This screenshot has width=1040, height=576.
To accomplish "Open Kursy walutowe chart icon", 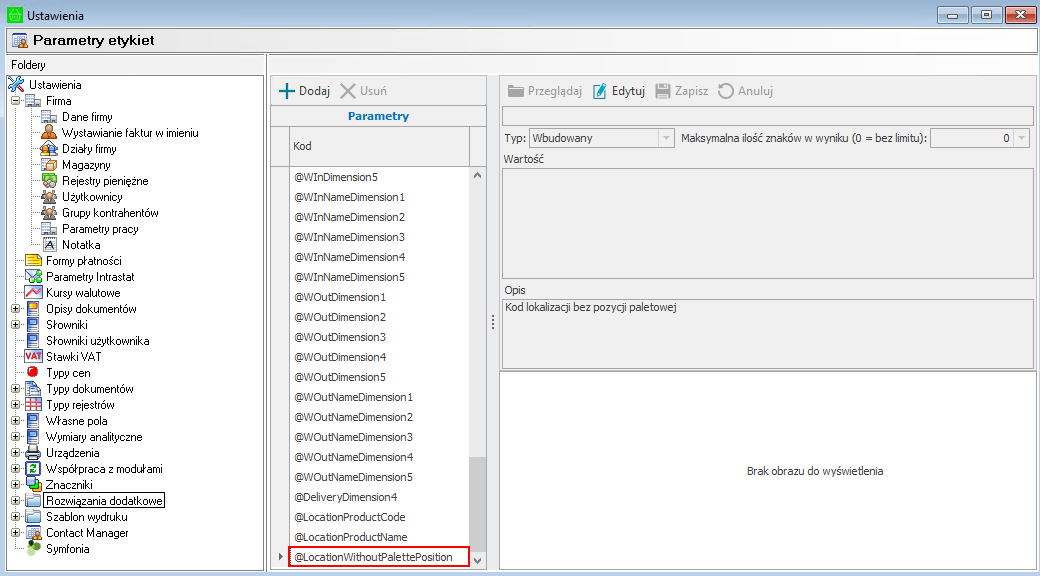I will (x=33, y=293).
